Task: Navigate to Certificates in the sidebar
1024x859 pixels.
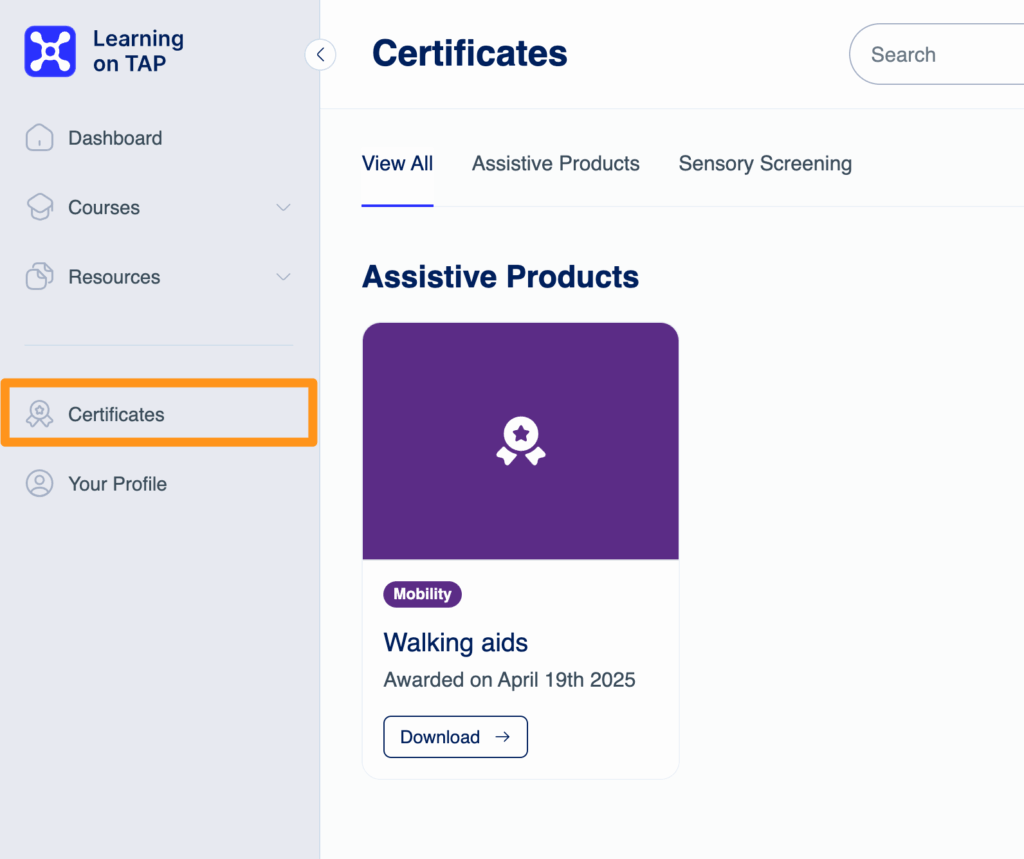Action: pos(115,413)
